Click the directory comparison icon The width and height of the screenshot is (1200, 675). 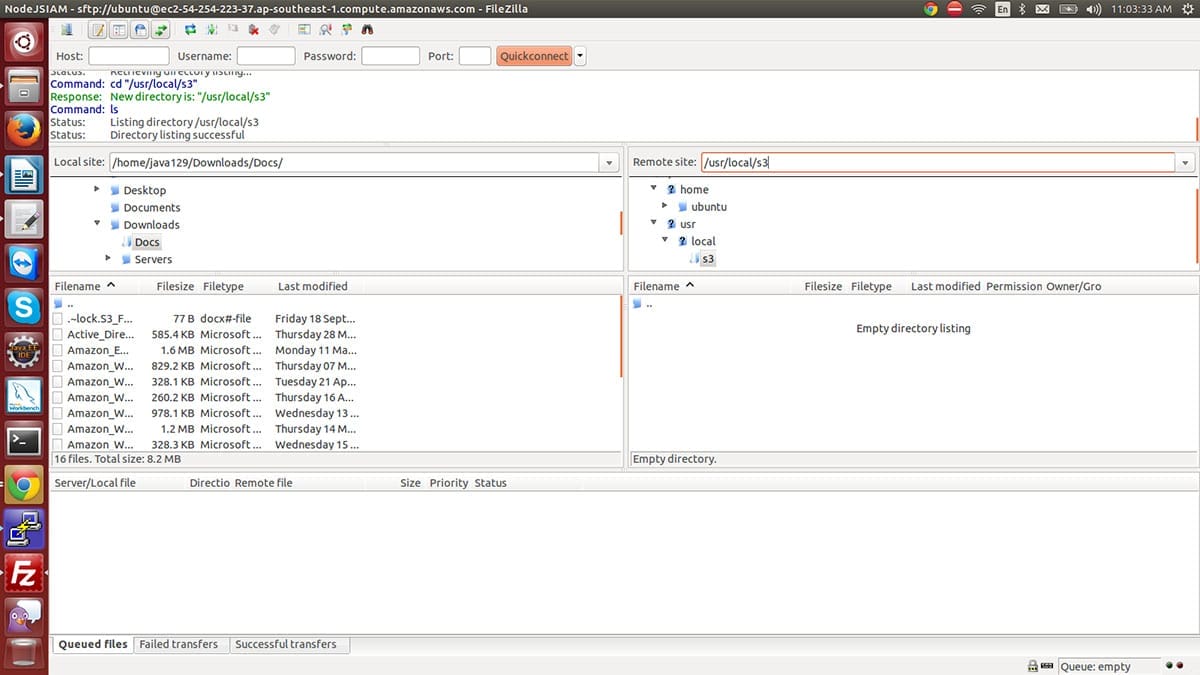(x=326, y=30)
